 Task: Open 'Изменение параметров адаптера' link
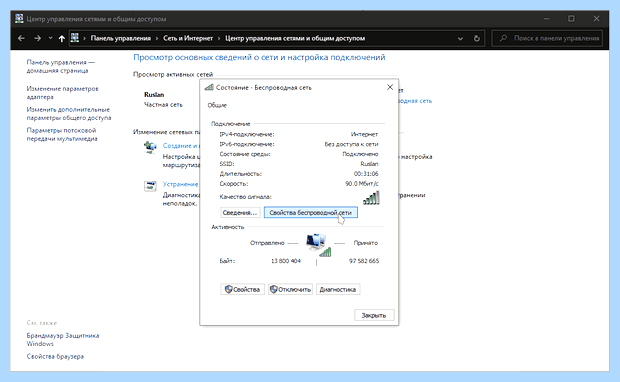point(62,93)
